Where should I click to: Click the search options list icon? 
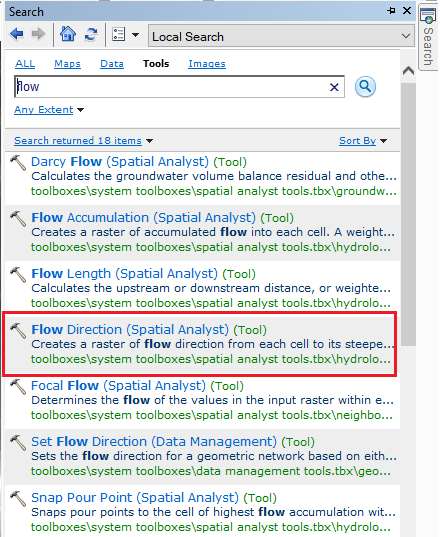118,34
